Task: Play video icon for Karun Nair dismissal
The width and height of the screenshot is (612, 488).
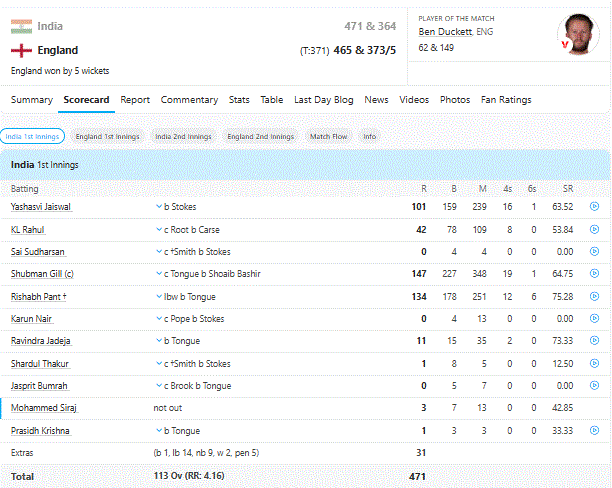Action: pos(594,318)
